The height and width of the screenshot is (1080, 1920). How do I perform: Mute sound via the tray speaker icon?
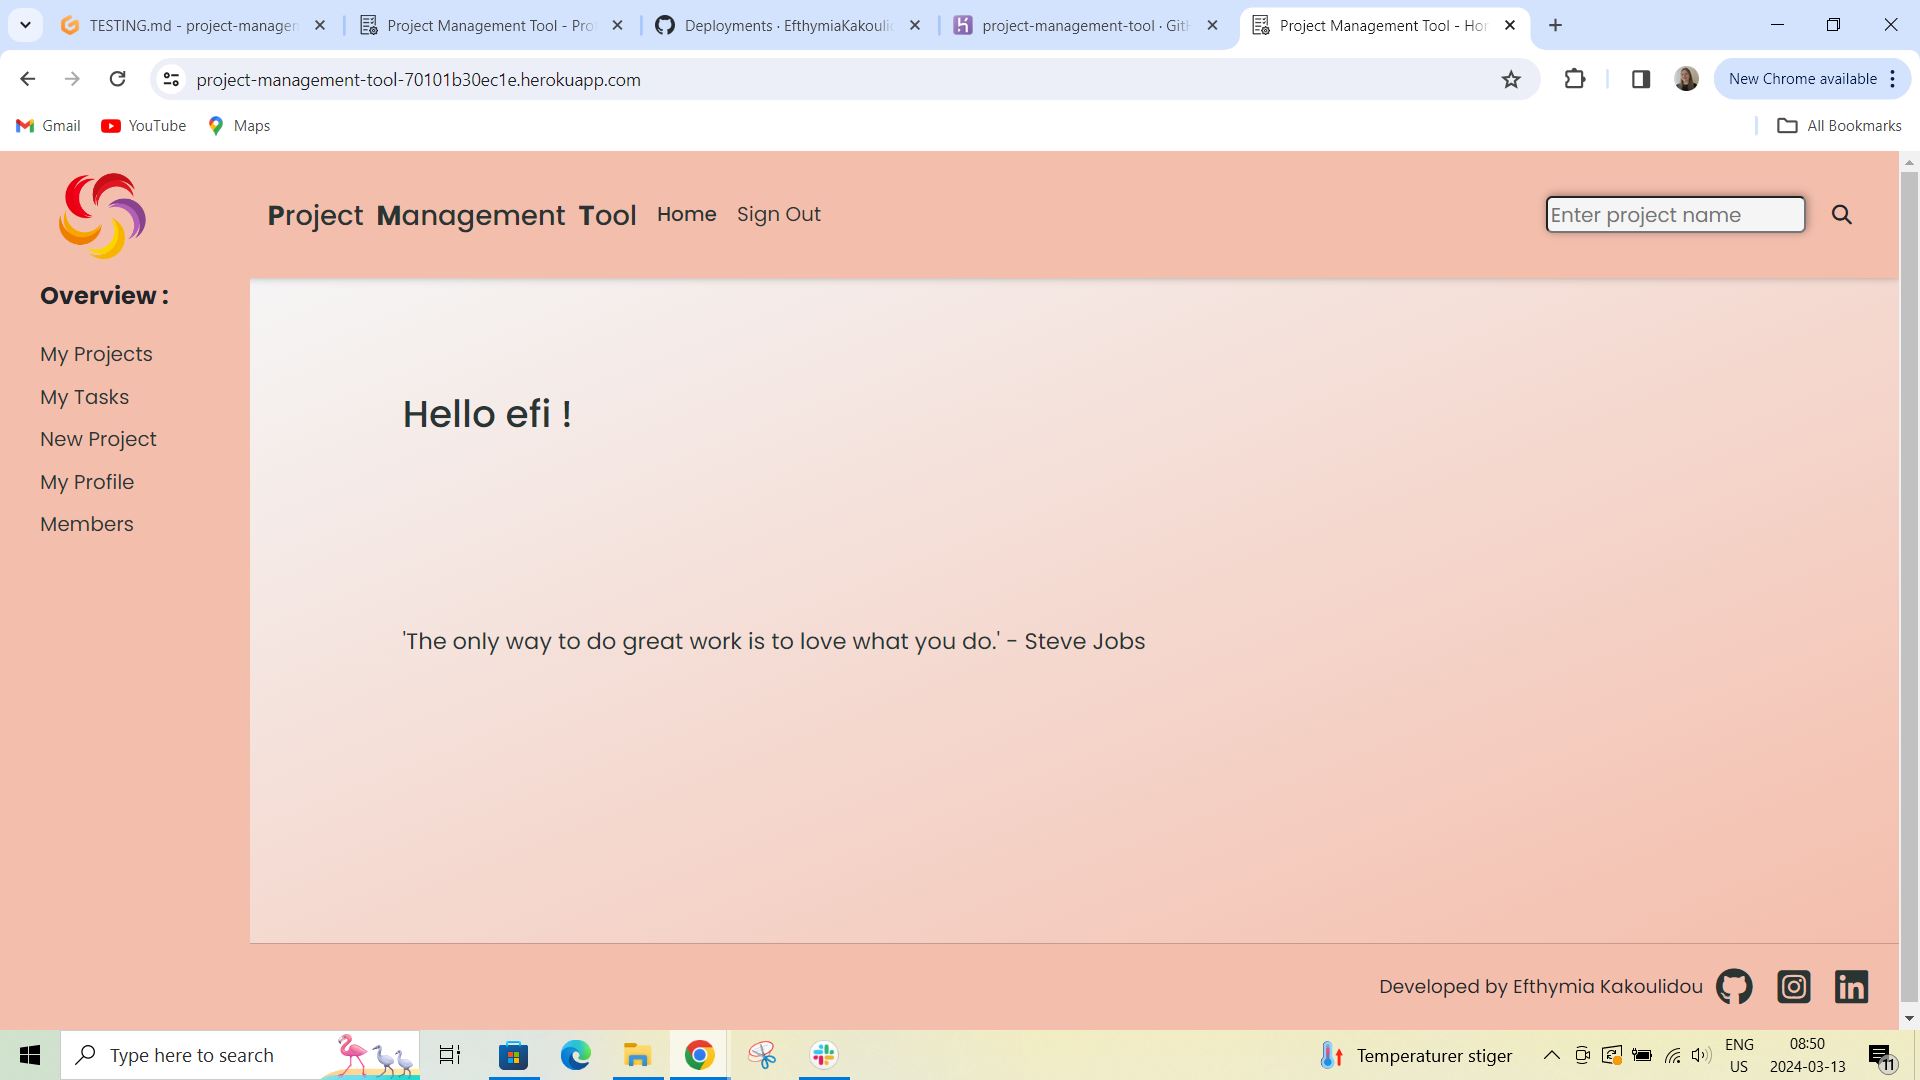[1701, 1054]
